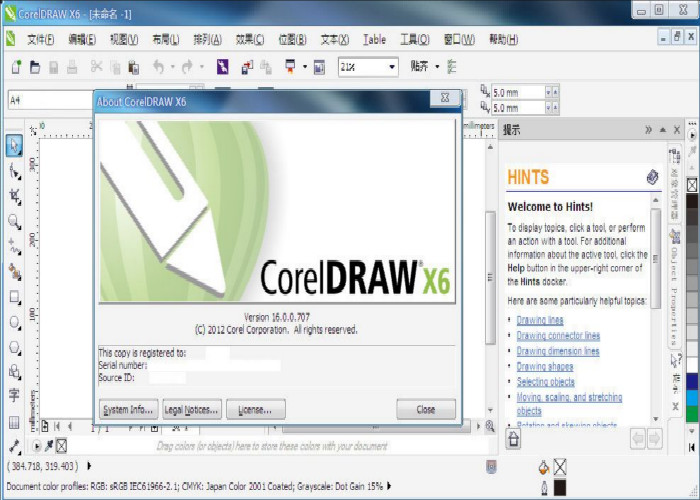This screenshot has width=700, height=500.
Task: Open the redo history dropdown arrow
Action: tap(202, 67)
